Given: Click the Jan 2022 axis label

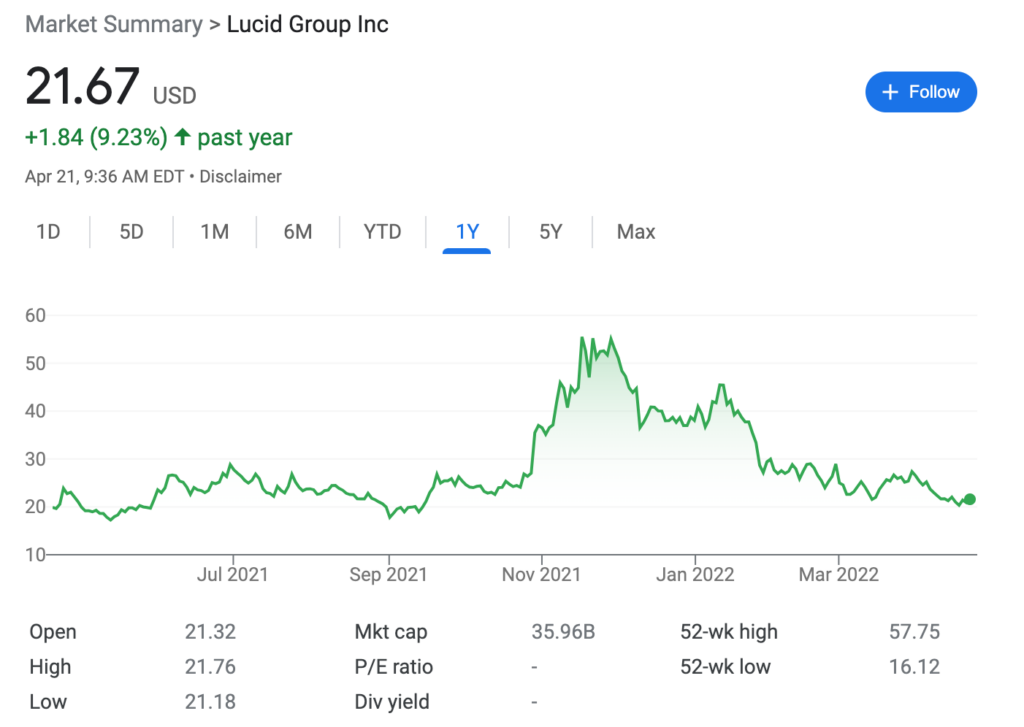Looking at the screenshot, I should pyautogui.click(x=695, y=574).
